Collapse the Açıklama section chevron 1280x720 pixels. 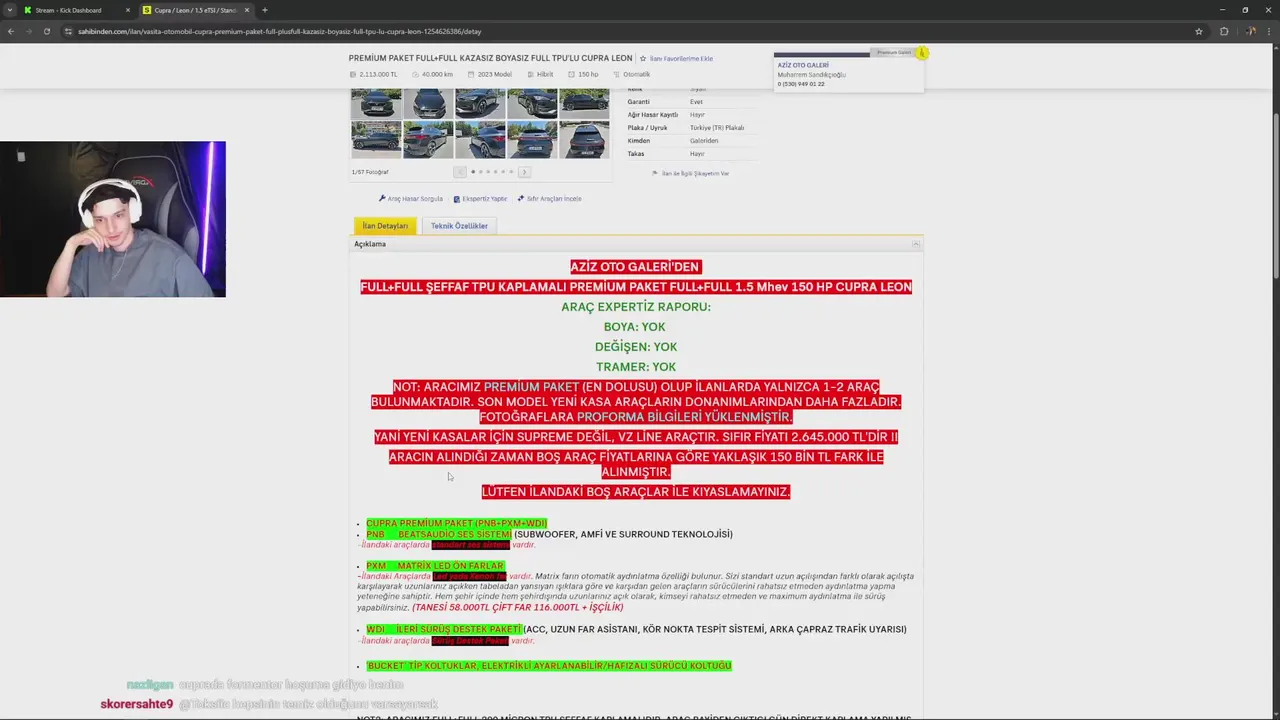(x=915, y=244)
